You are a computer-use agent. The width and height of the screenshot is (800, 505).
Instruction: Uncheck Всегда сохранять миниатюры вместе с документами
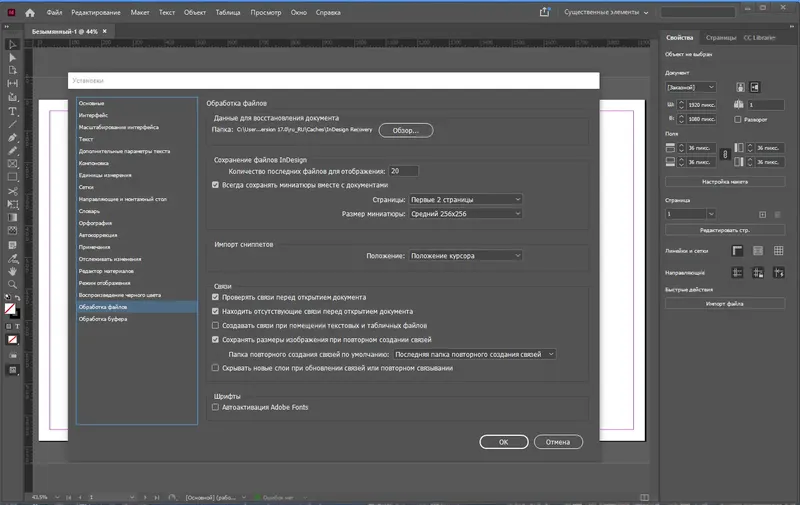pos(215,185)
